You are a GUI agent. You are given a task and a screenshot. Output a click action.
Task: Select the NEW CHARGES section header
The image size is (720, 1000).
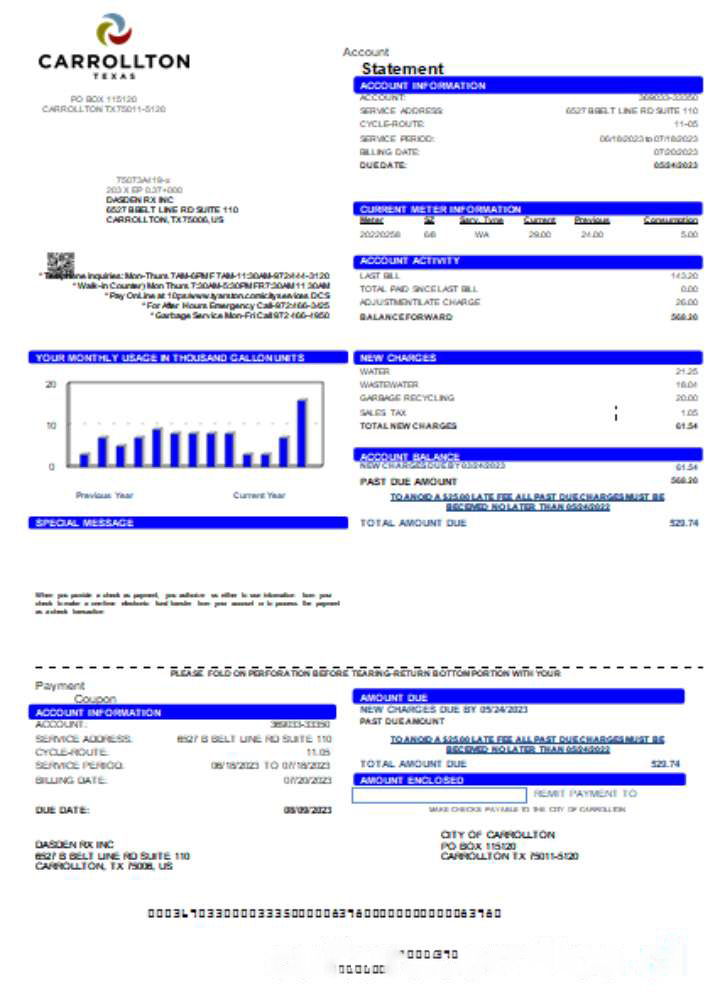528,357
